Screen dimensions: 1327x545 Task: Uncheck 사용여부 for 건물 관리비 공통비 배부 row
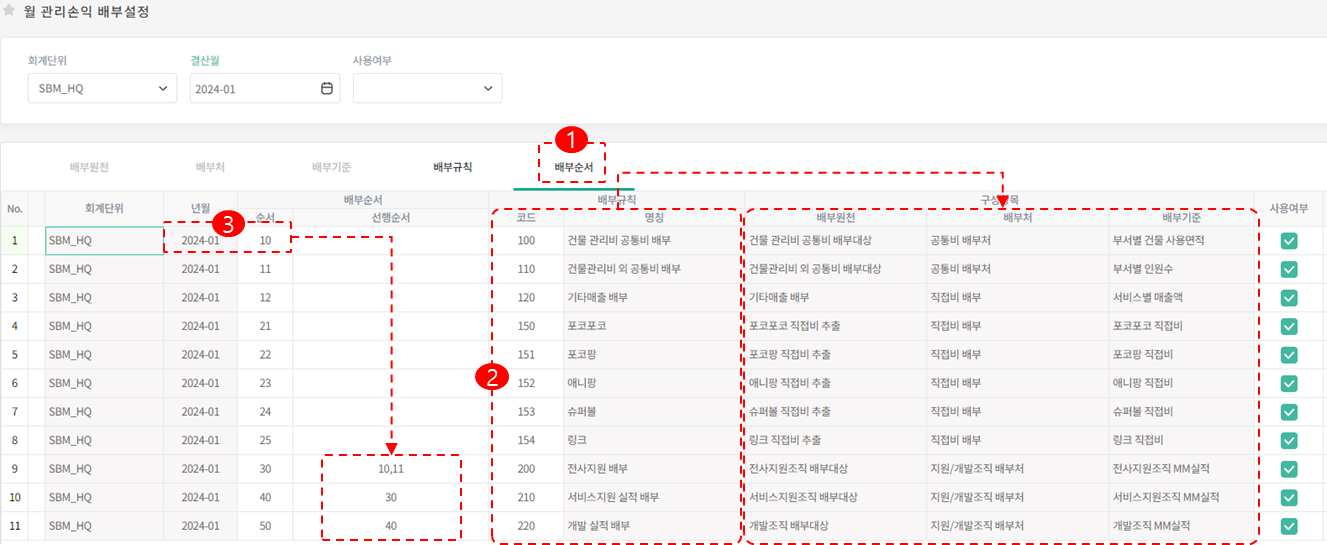(x=1289, y=241)
